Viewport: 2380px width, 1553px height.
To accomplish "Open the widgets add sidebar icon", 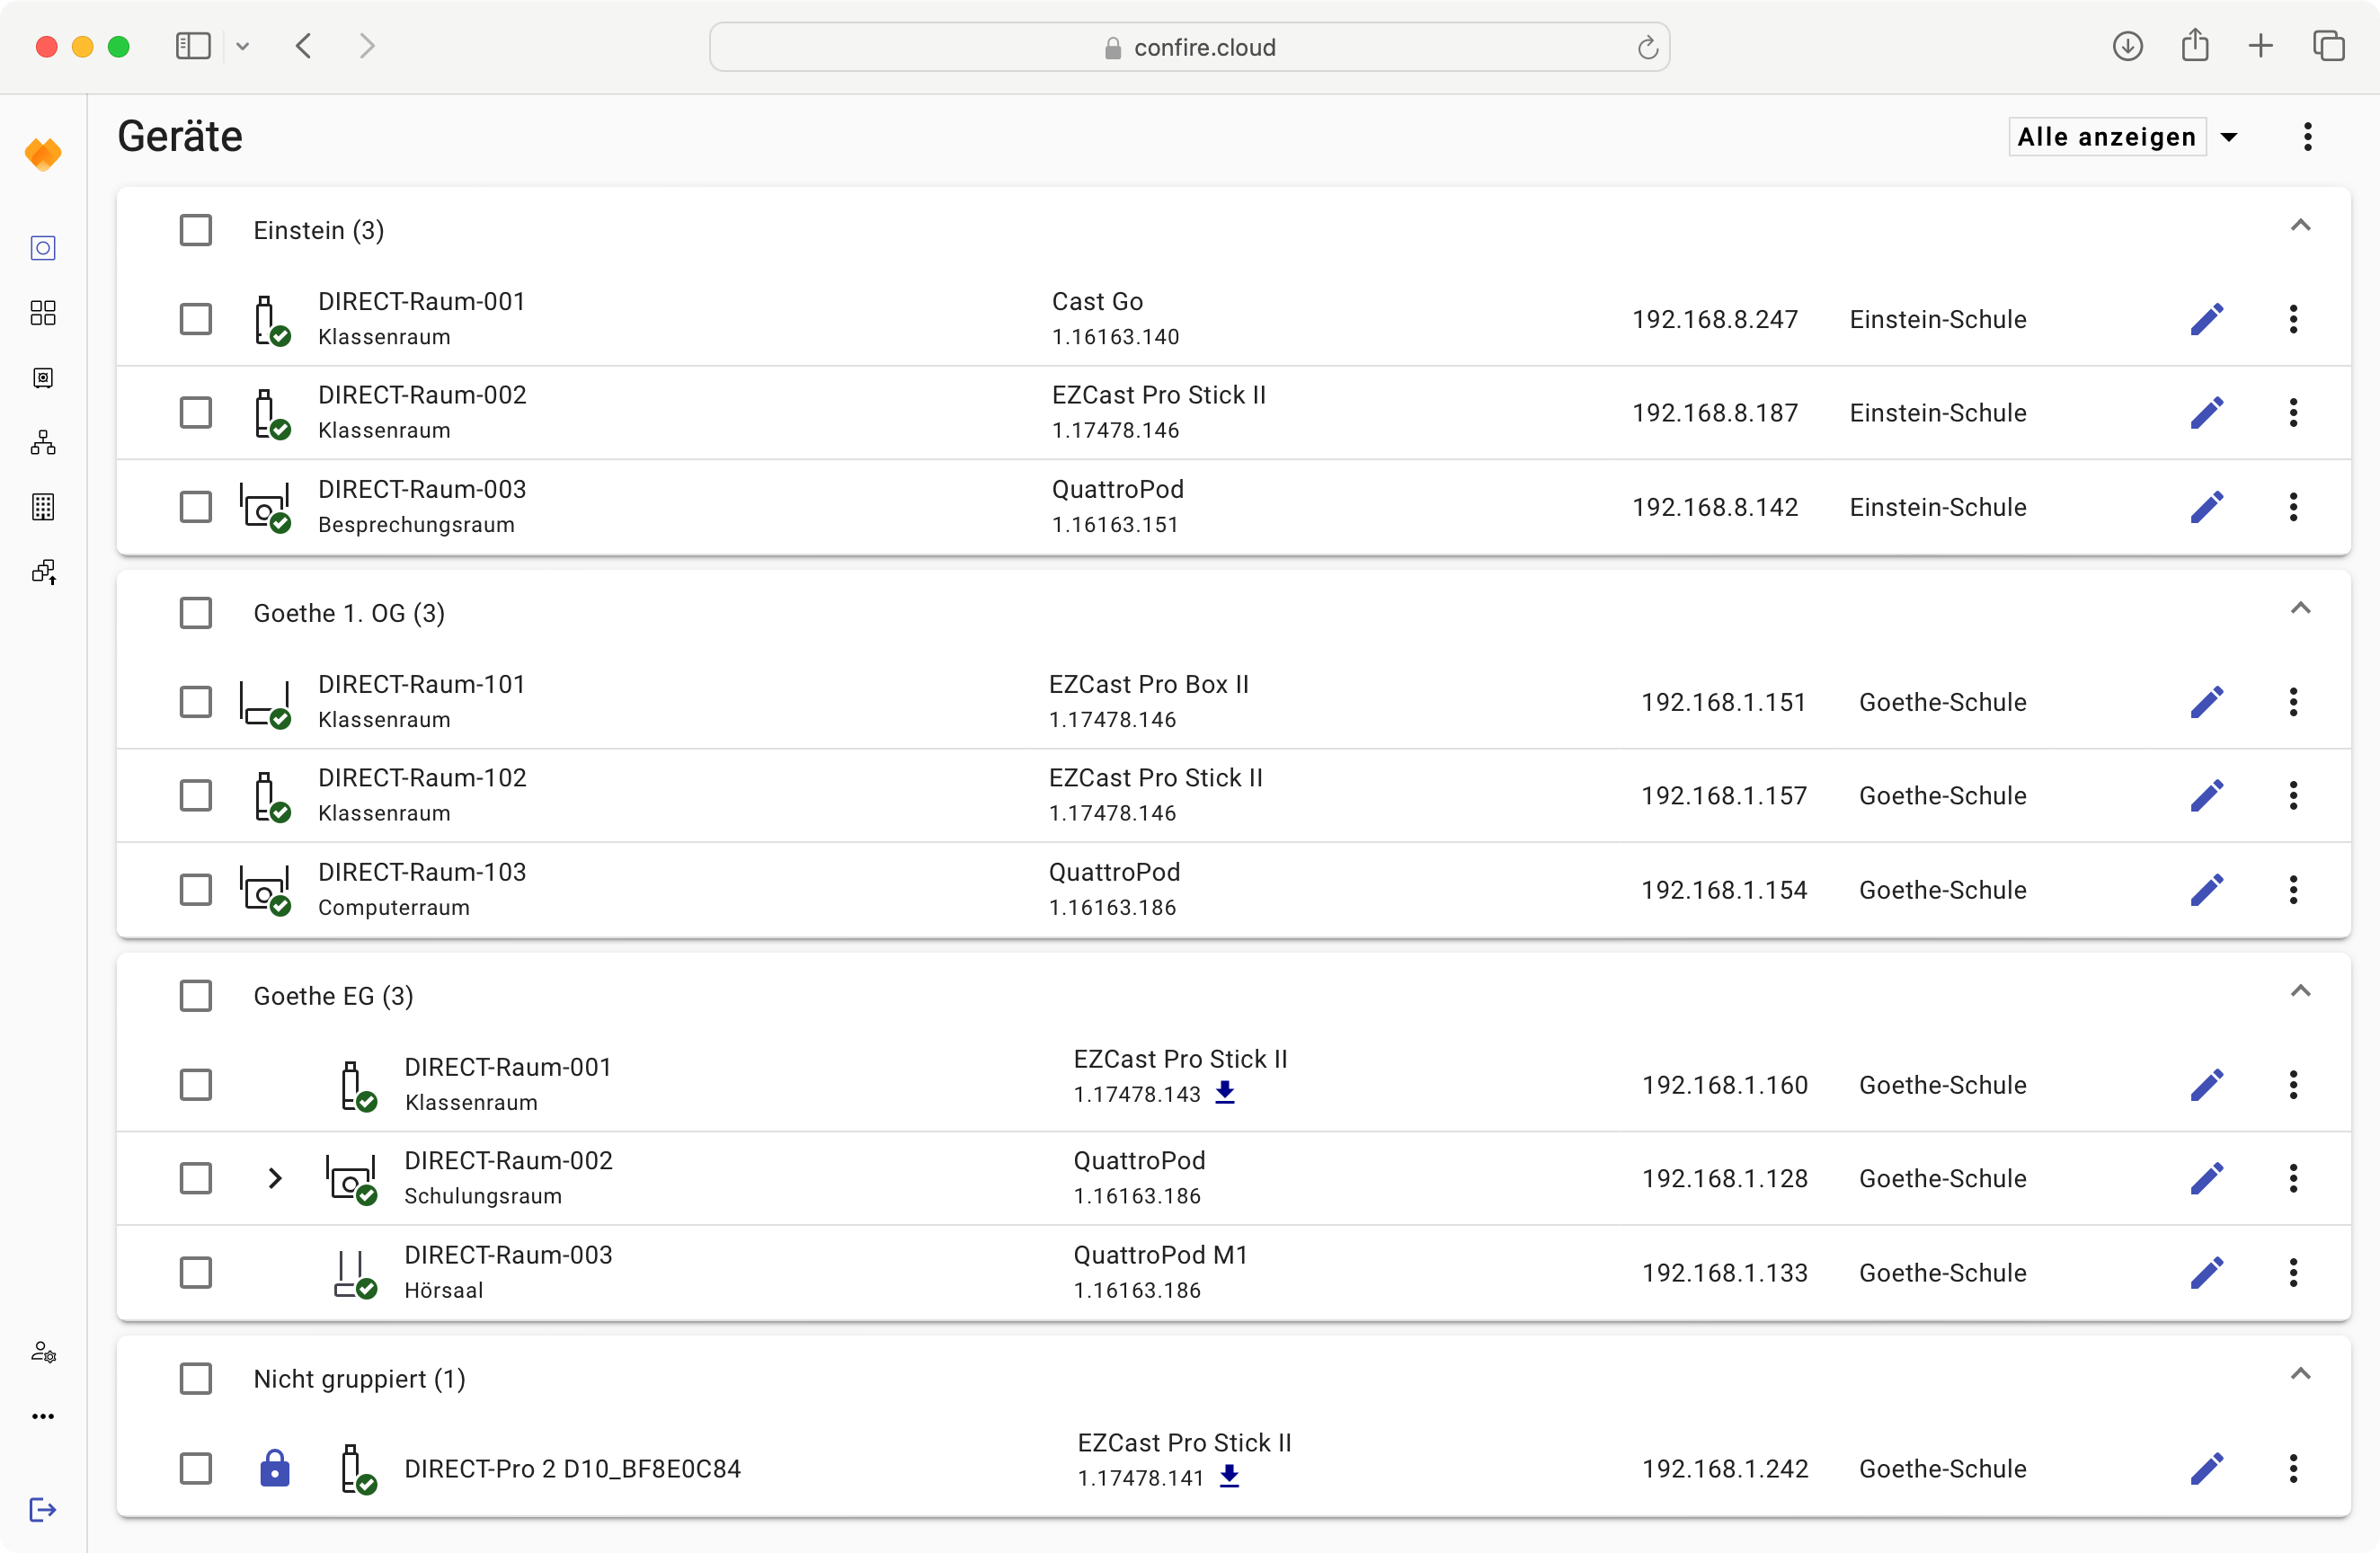I will pos(43,572).
